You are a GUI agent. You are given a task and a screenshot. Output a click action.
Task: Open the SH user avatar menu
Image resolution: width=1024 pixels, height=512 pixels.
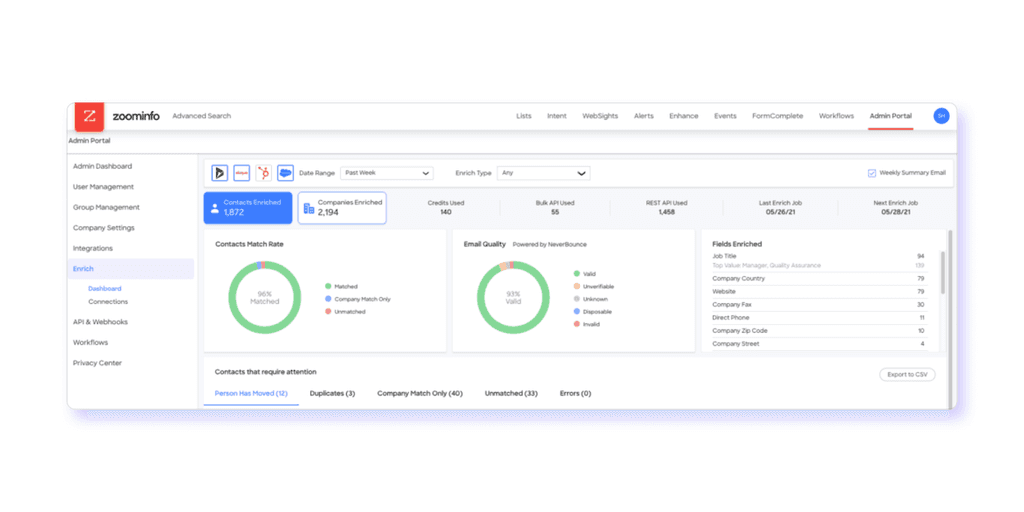point(941,116)
